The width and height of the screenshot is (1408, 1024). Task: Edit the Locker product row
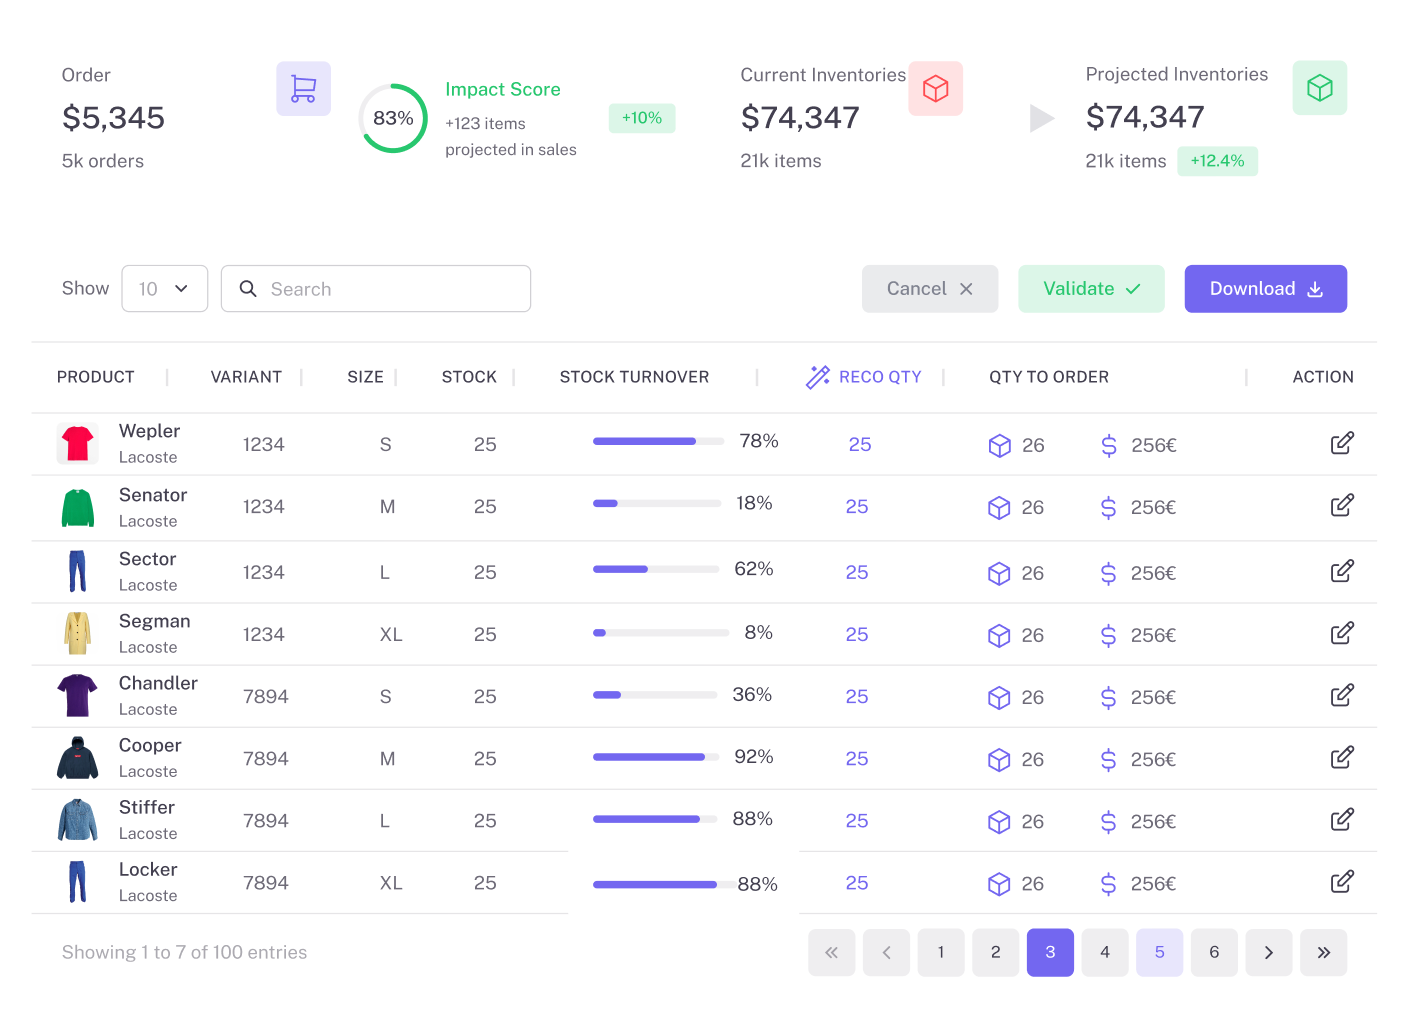click(x=1342, y=882)
